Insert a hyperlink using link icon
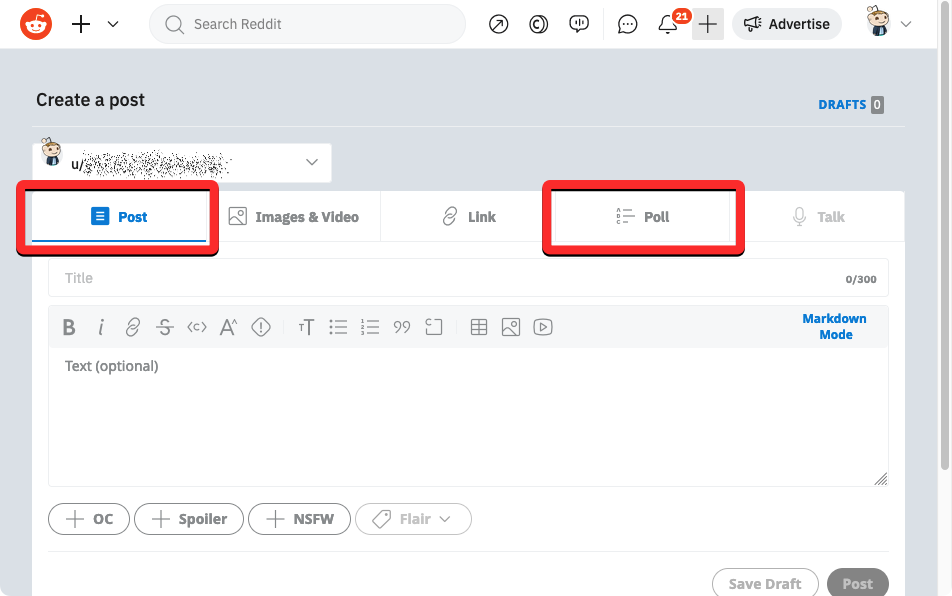 click(133, 327)
